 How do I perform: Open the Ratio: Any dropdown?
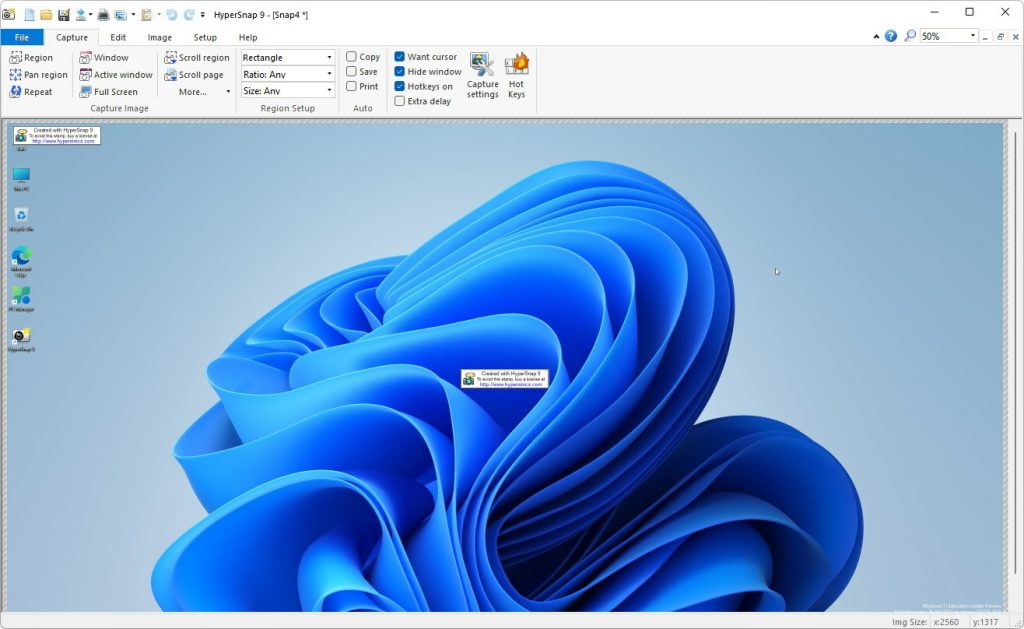click(x=288, y=74)
